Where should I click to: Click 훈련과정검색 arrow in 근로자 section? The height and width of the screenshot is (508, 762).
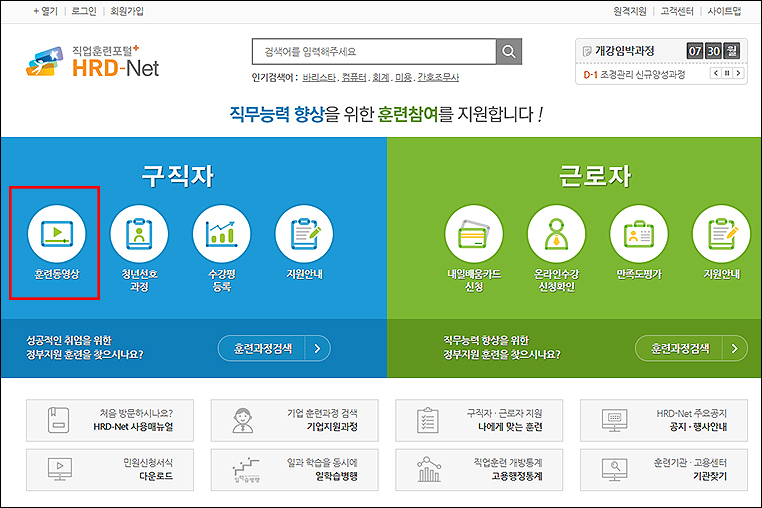click(734, 348)
